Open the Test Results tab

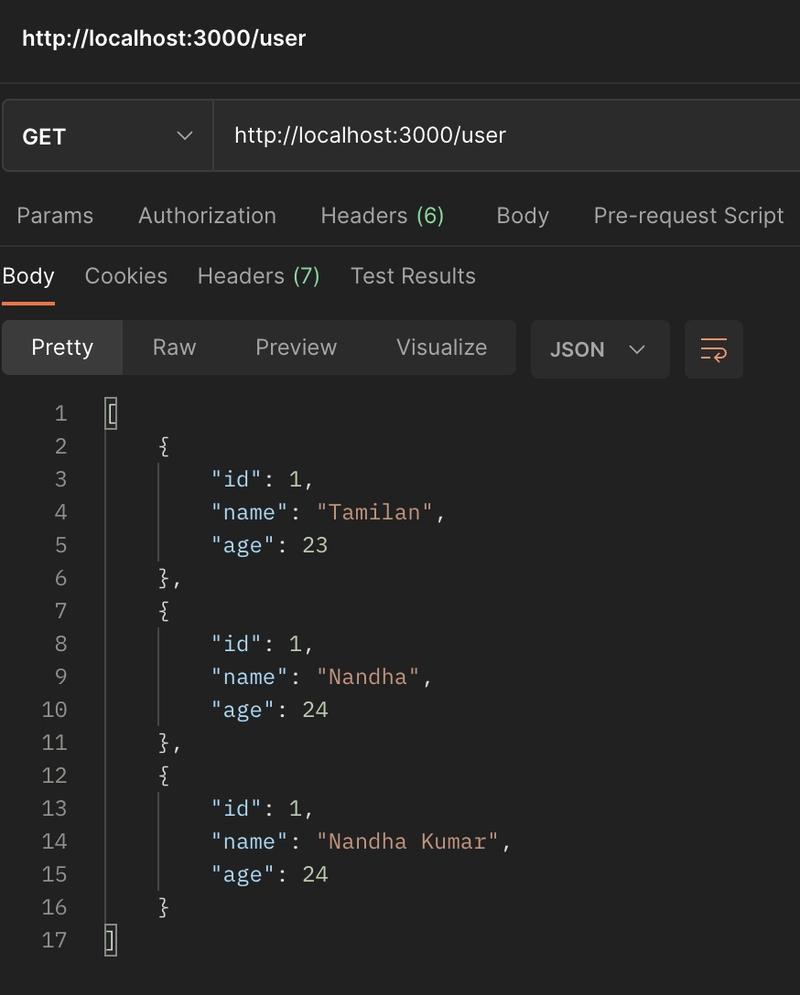pyautogui.click(x=413, y=276)
